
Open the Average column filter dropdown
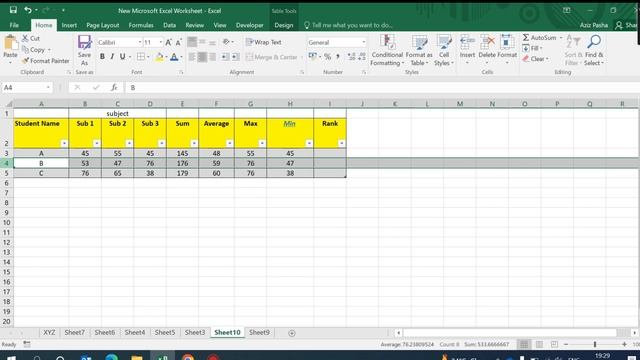click(229, 143)
